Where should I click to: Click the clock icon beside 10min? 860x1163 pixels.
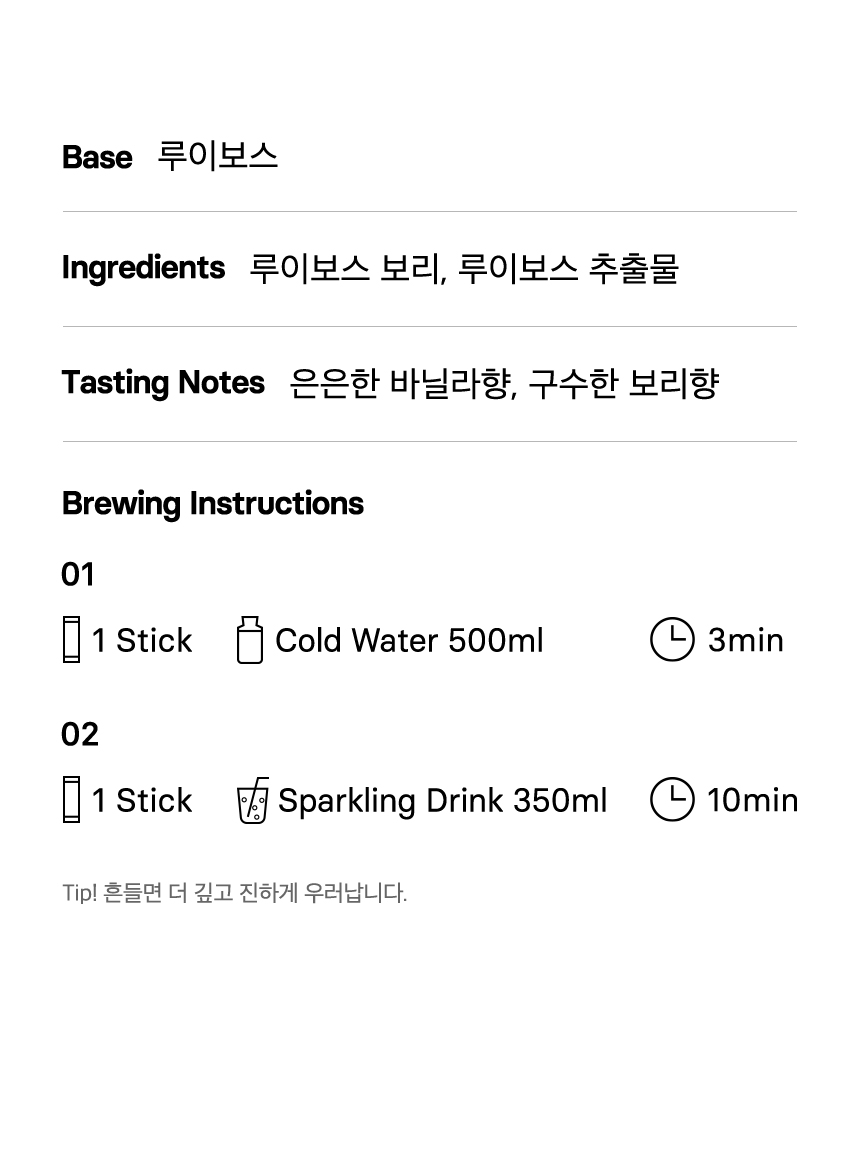tap(672, 800)
